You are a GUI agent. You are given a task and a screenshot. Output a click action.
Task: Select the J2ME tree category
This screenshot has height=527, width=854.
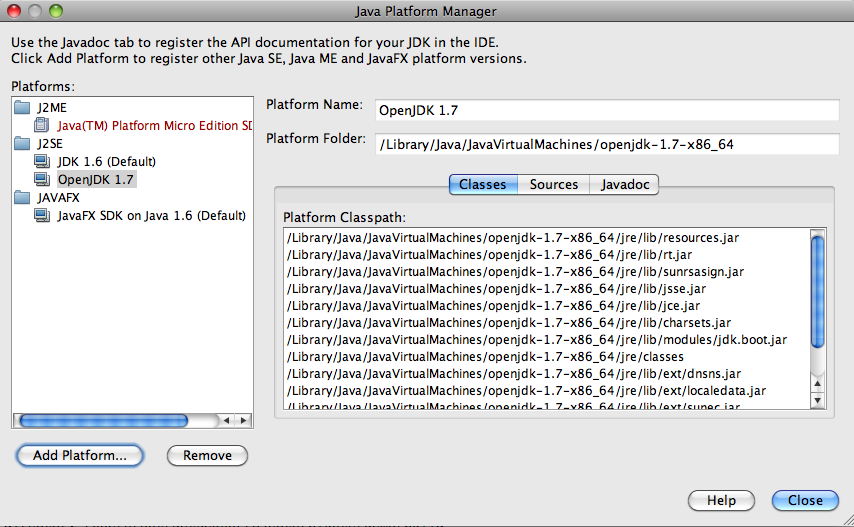click(52, 108)
